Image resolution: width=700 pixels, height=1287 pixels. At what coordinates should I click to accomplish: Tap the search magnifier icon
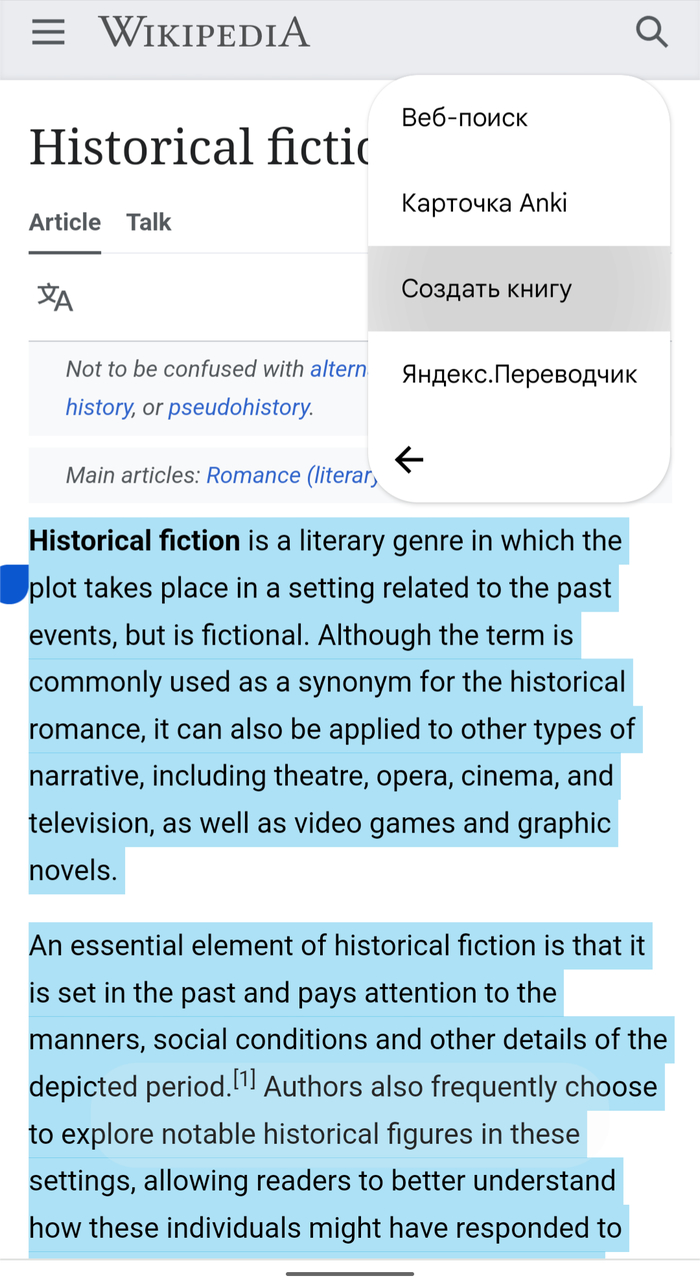[x=652, y=33]
